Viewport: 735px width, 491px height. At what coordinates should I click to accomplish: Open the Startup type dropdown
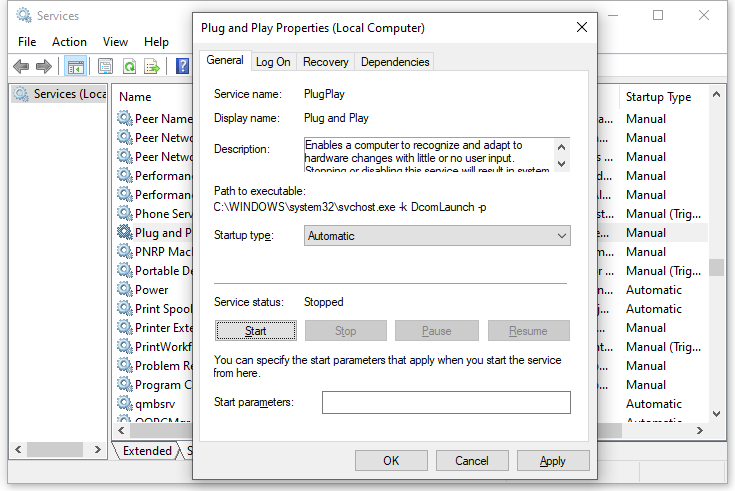point(437,236)
